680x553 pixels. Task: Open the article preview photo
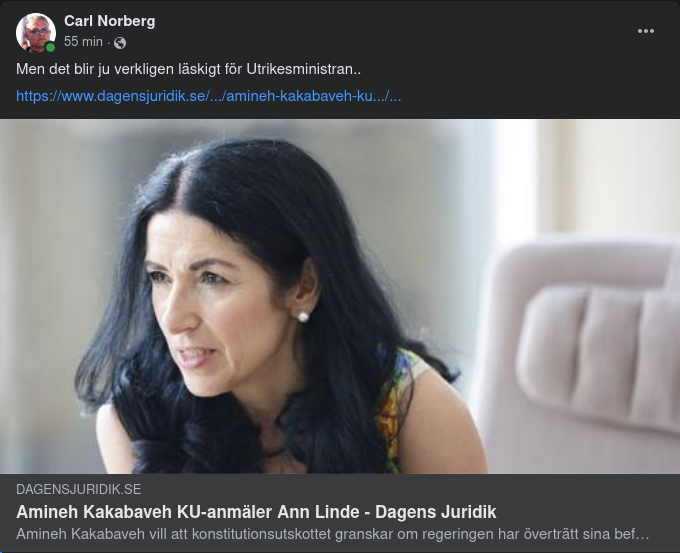click(340, 296)
